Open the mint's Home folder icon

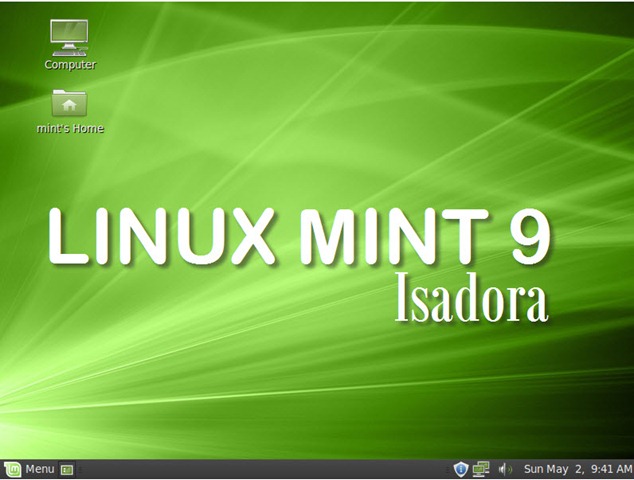pos(69,103)
